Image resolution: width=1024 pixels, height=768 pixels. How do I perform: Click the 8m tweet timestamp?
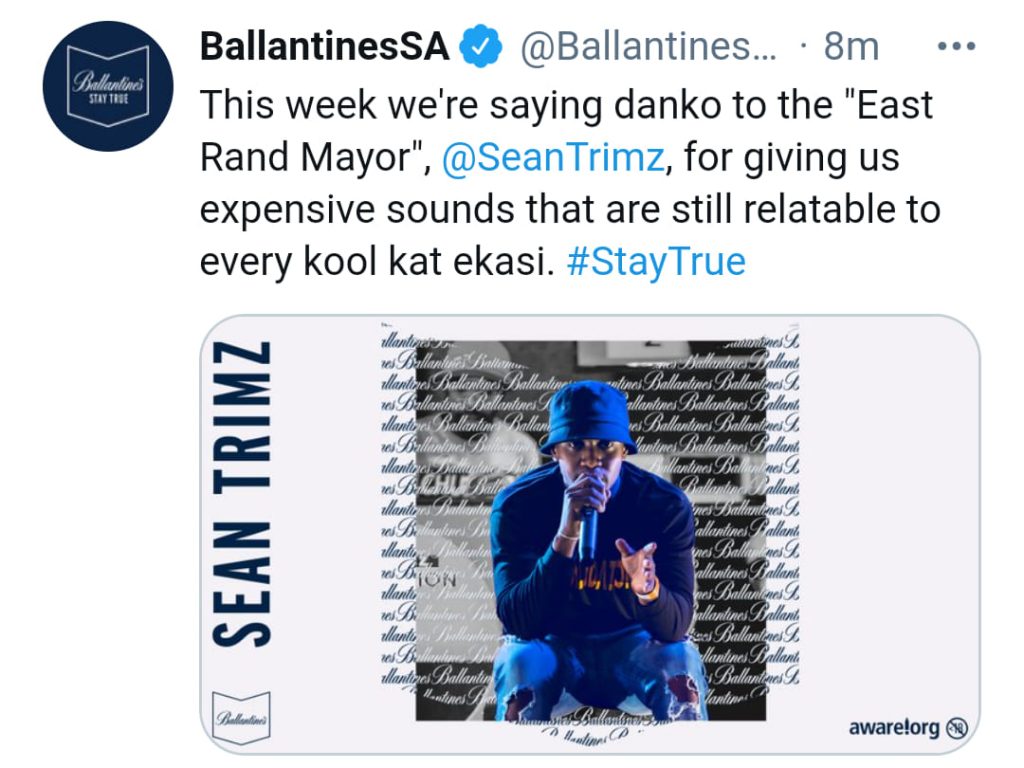(x=851, y=47)
